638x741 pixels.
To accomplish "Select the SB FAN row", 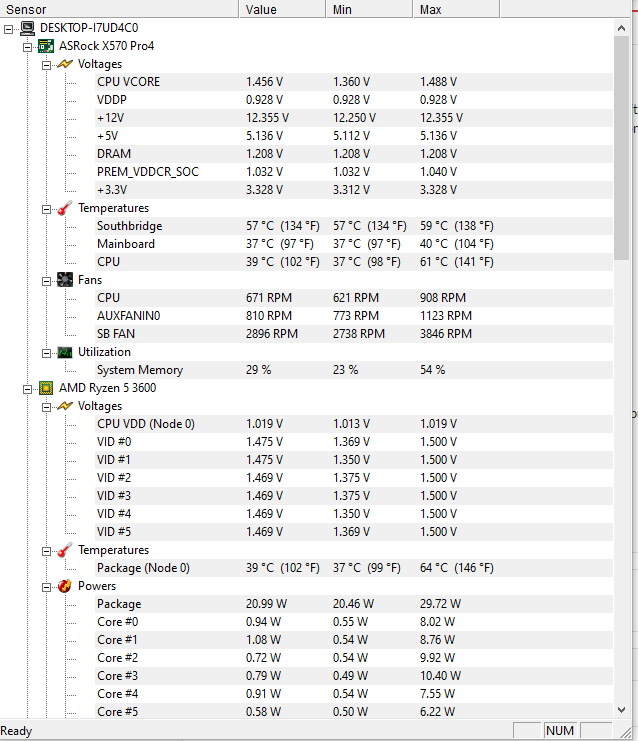I will click(354, 334).
